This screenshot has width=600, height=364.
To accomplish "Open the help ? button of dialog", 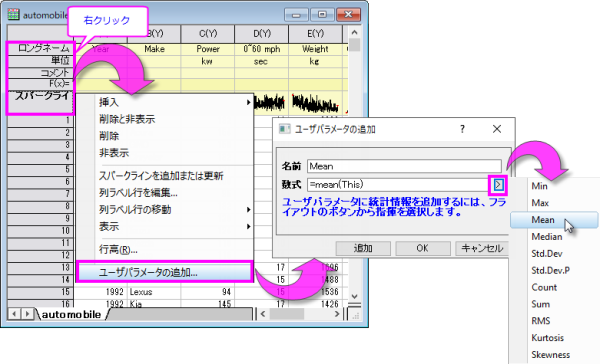I will point(462,129).
